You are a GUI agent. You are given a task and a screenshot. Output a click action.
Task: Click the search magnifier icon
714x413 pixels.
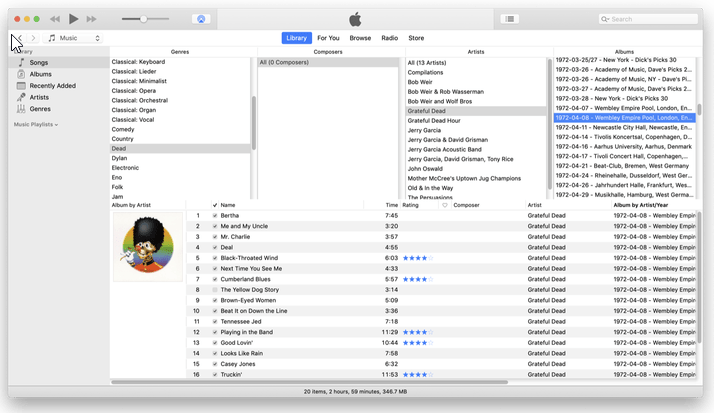605,19
